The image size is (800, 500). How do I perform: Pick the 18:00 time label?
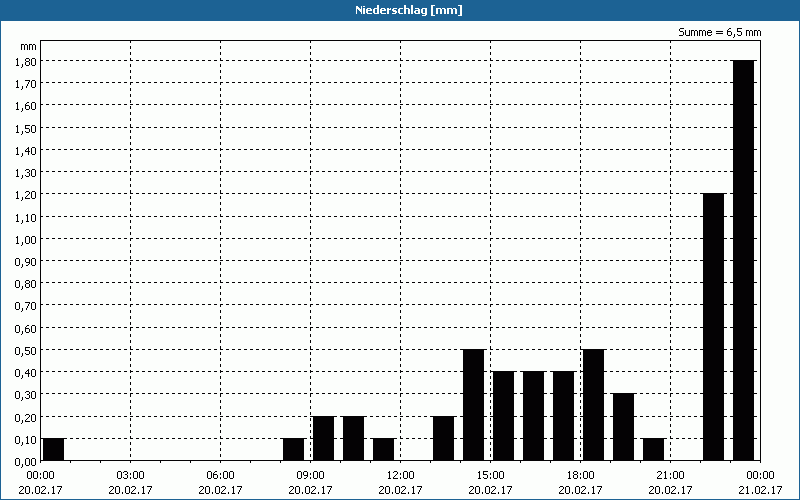click(581, 475)
